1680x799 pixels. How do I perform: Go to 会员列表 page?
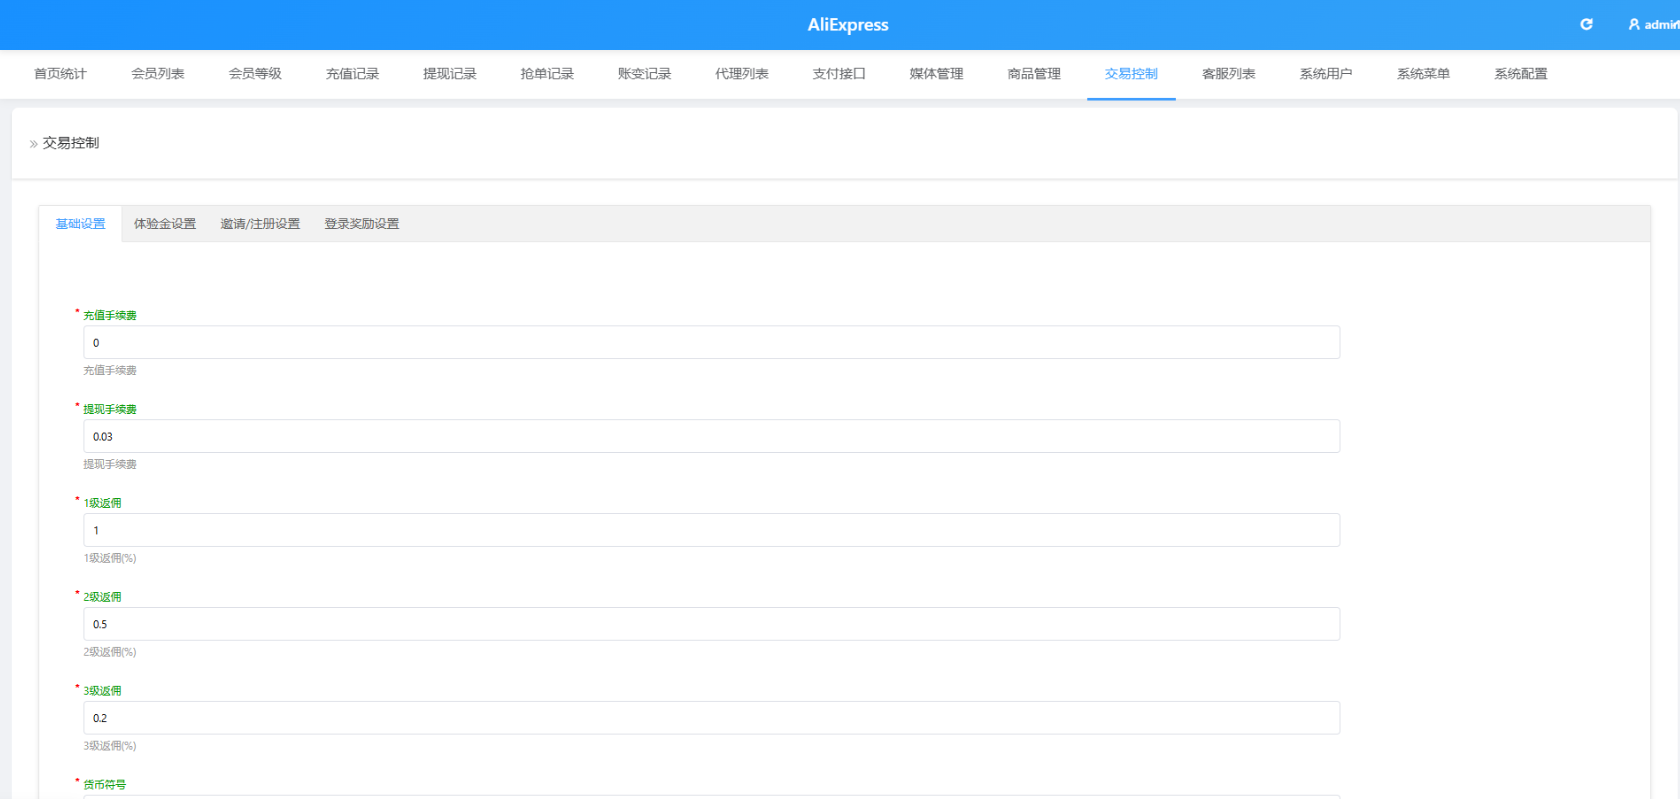tap(158, 74)
